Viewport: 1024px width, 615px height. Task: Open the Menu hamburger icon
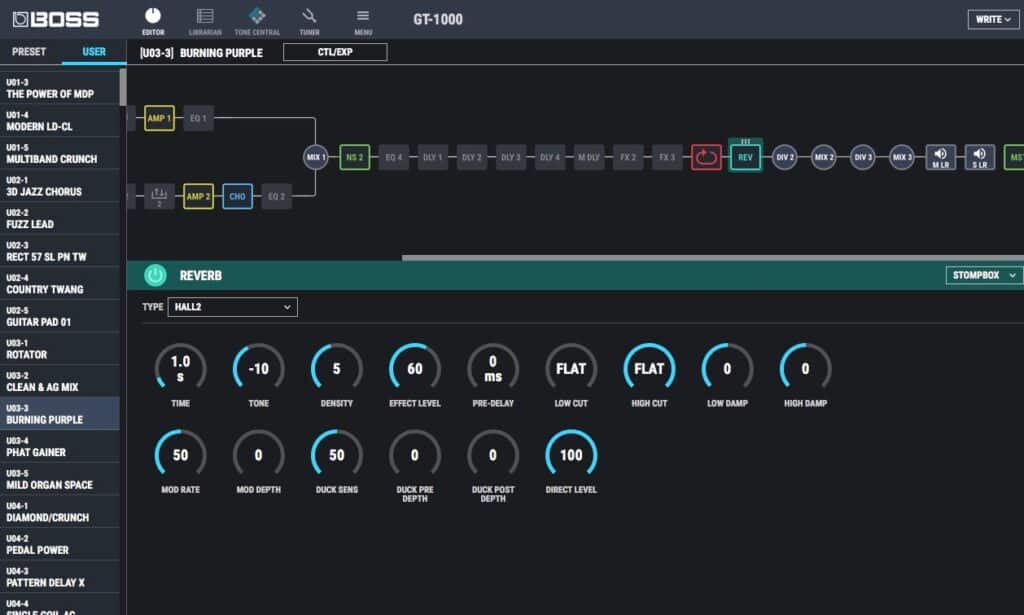363,21
